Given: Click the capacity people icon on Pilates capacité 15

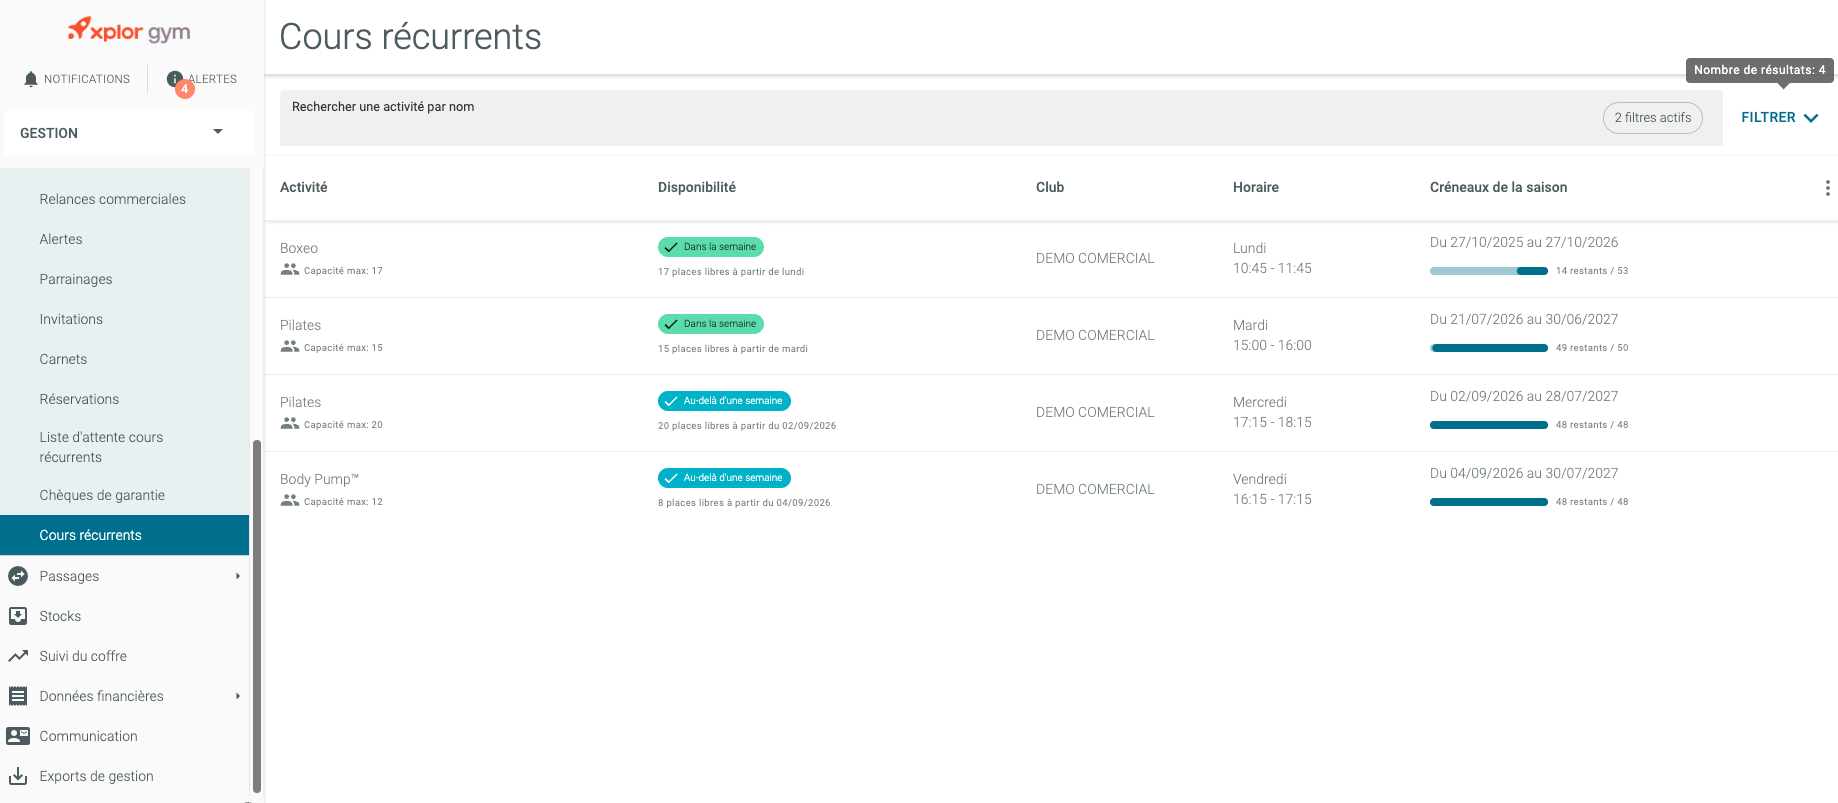Looking at the screenshot, I should click(x=290, y=347).
